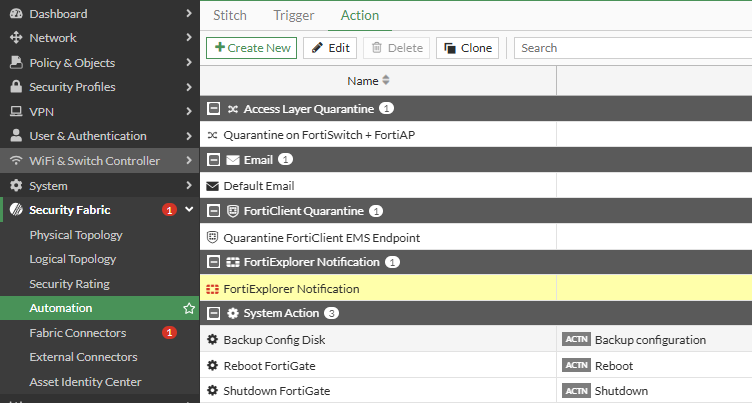Screen dimensions: 752x403
Task: Open Asset Identity Center page
Action: (x=85, y=382)
